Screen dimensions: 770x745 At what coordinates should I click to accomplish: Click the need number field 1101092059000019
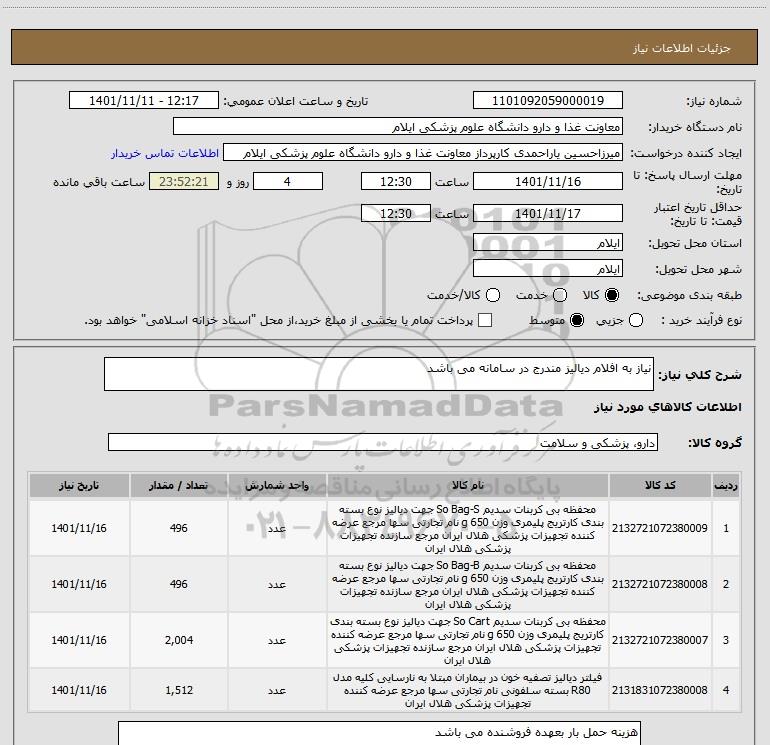pos(548,101)
